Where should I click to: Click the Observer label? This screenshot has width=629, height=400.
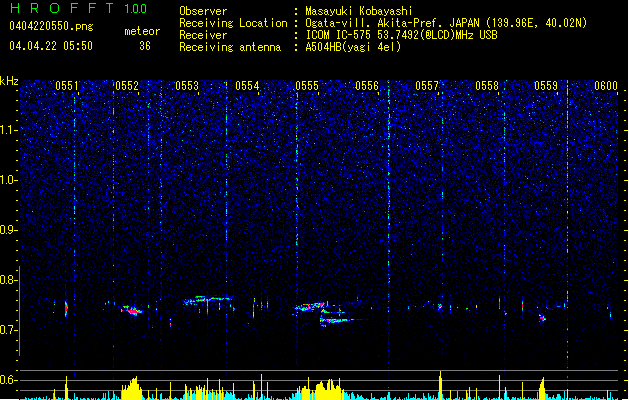(203, 11)
